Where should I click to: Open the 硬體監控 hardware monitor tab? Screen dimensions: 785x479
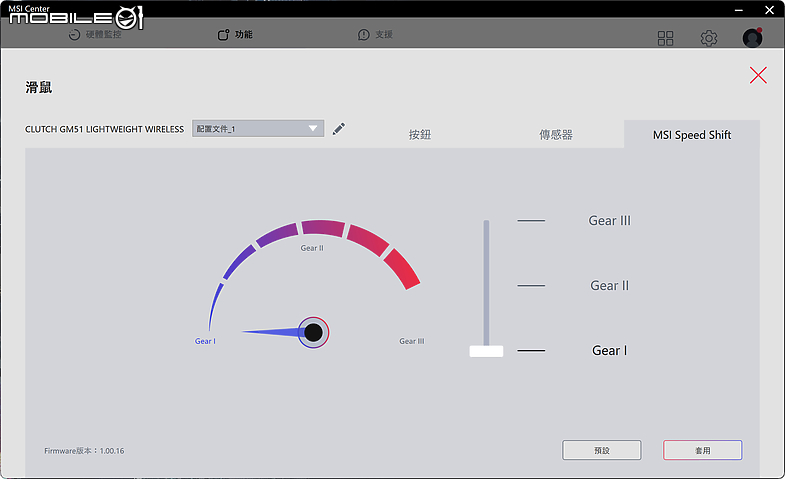click(x=95, y=35)
